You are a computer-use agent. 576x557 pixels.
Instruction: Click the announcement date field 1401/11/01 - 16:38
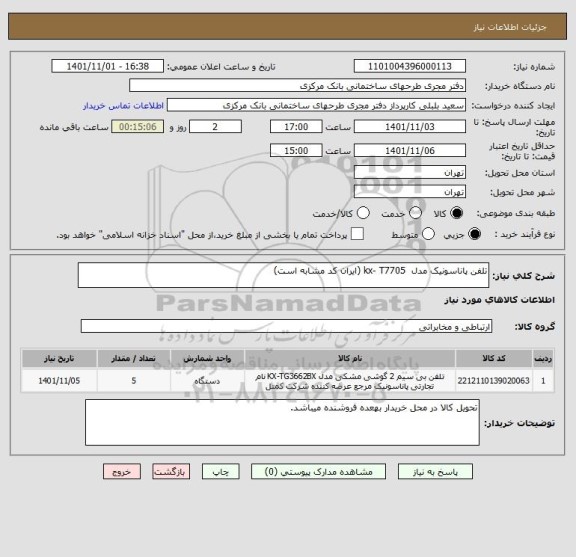(x=108, y=67)
